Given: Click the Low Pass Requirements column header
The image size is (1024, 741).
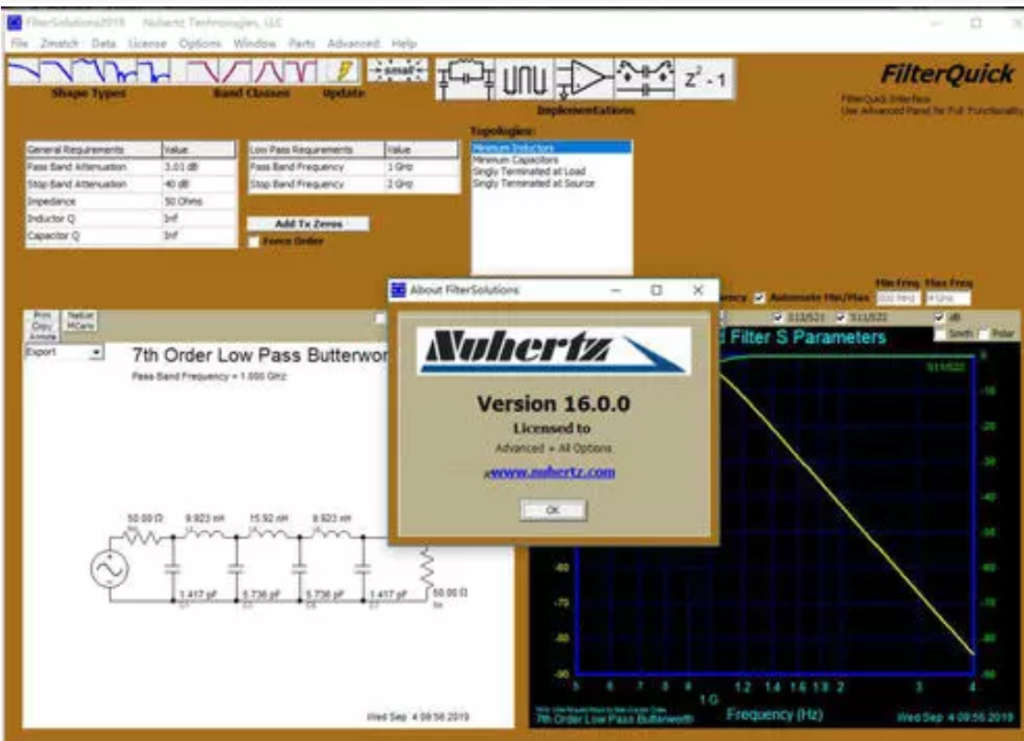Looking at the screenshot, I should coord(316,150).
